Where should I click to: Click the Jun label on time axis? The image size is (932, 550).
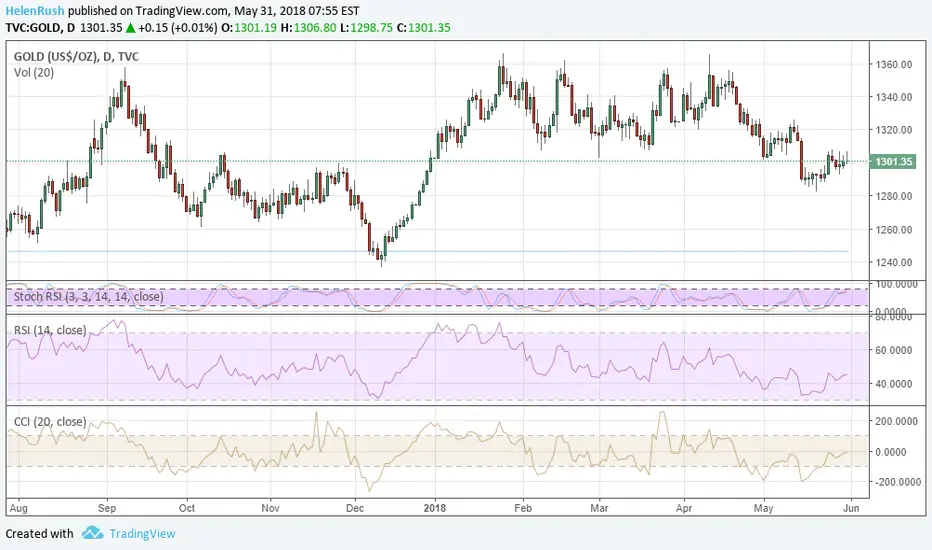(x=851, y=508)
